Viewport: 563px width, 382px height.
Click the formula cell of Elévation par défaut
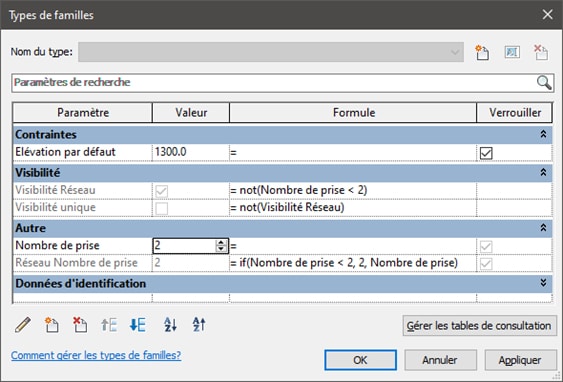click(x=353, y=152)
